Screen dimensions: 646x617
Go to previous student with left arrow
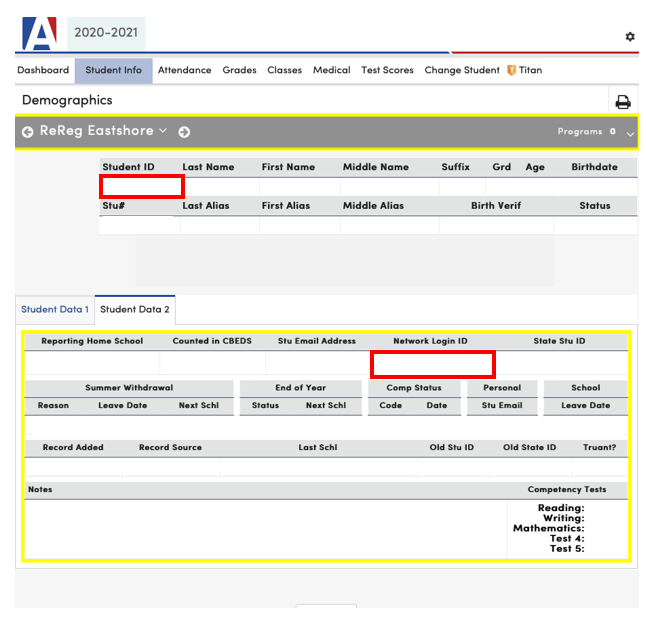pos(27,132)
